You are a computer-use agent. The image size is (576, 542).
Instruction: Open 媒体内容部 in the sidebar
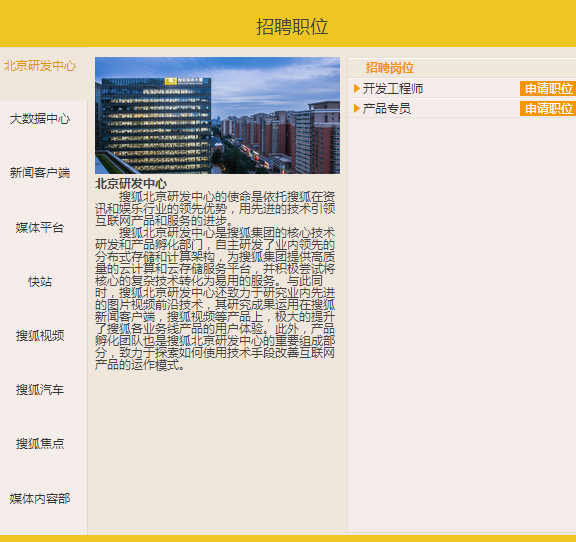(40, 498)
